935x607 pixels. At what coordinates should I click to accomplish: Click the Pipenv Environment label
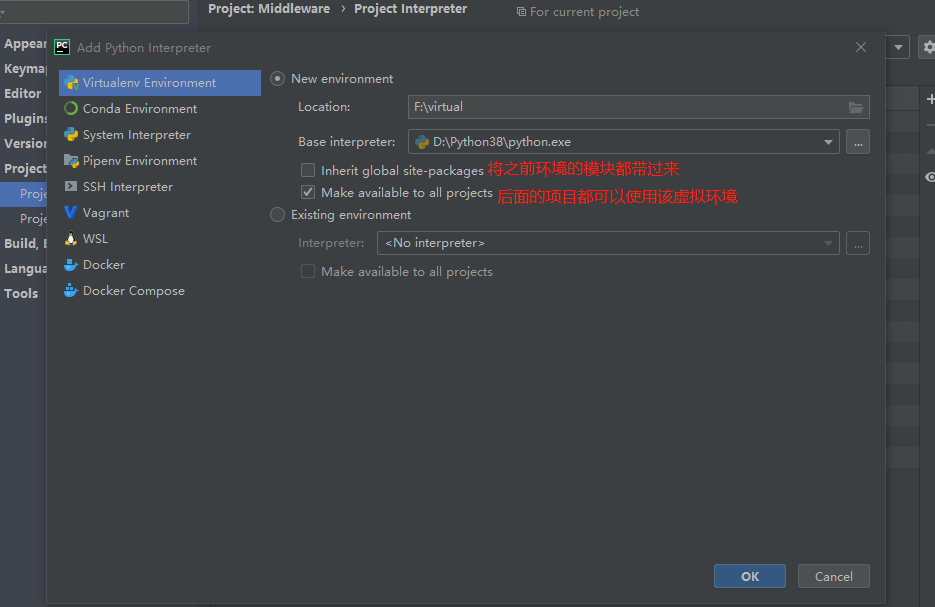click(x=140, y=161)
